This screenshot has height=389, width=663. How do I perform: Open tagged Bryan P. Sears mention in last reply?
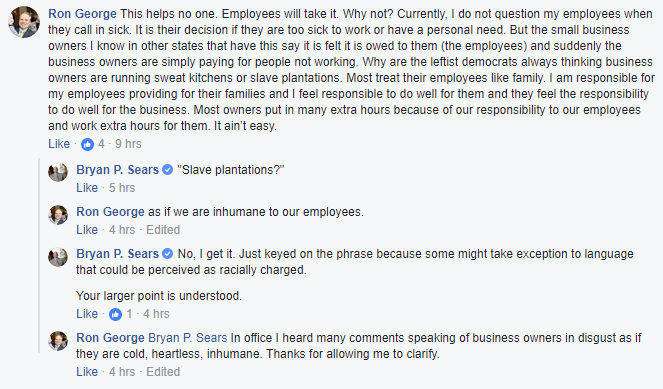pyautogui.click(x=188, y=338)
